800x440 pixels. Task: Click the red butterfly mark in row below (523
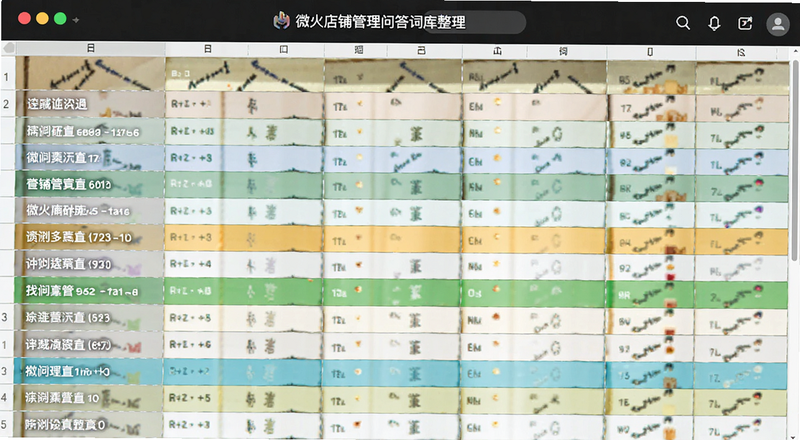[134, 349]
